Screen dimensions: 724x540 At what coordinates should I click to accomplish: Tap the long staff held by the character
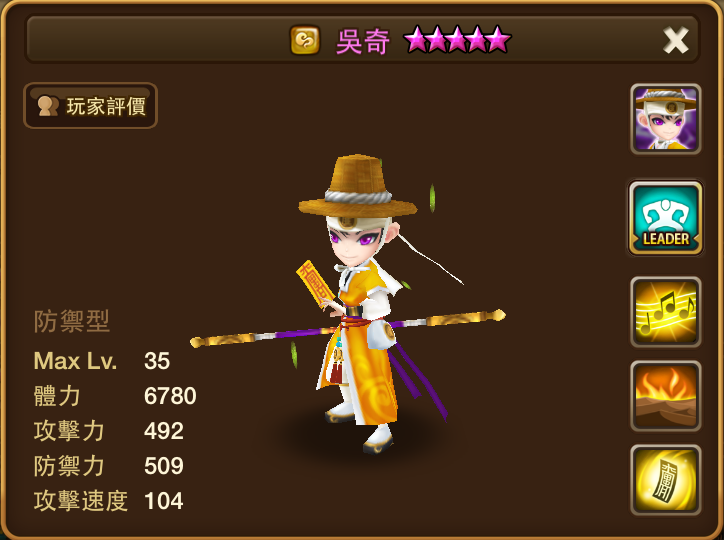coord(348,329)
